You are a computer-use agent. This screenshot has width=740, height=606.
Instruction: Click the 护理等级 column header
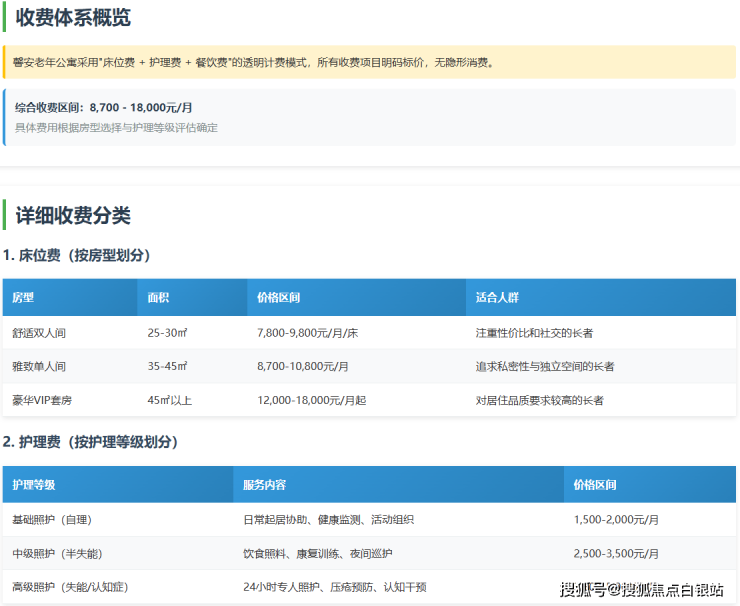(34, 485)
